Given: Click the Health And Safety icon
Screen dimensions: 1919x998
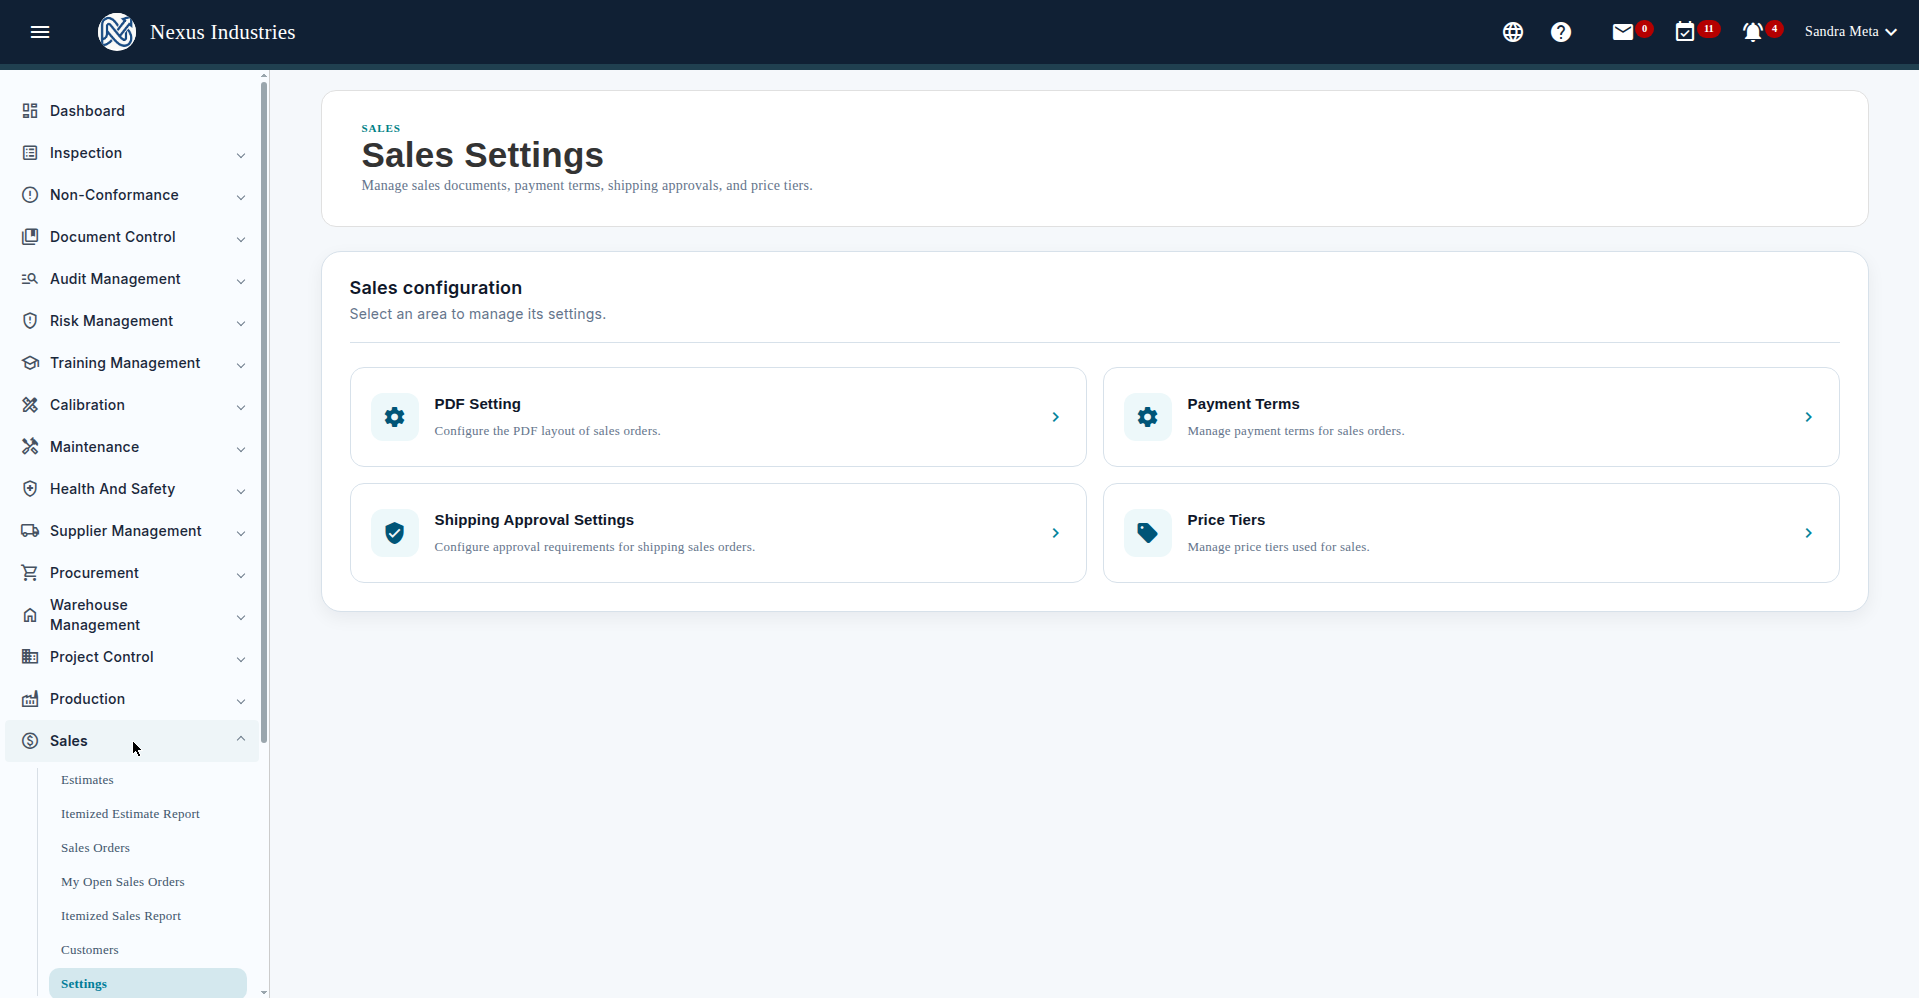Looking at the screenshot, I should coord(30,489).
